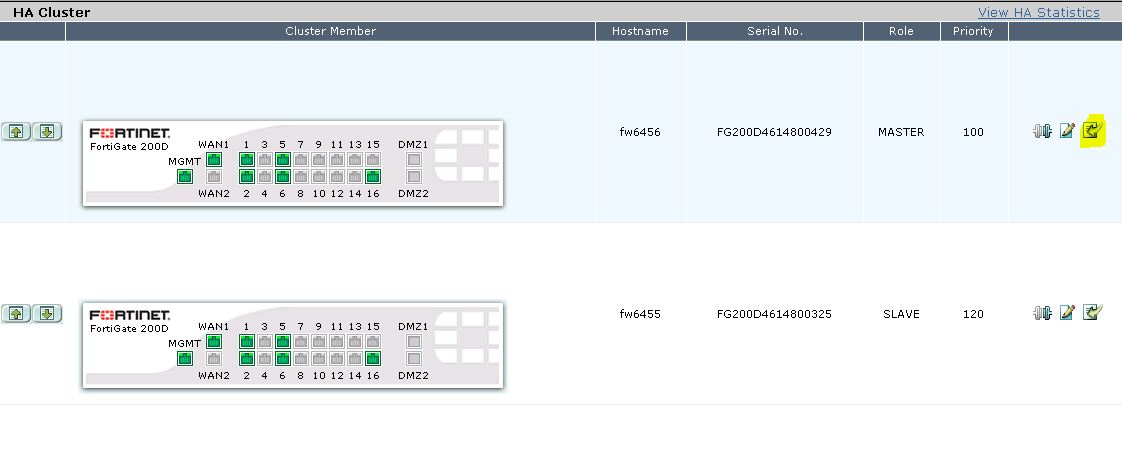This screenshot has height=454, width=1122.
Task: Select MGMT port on fw6456 faceplate
Action: coord(185,176)
